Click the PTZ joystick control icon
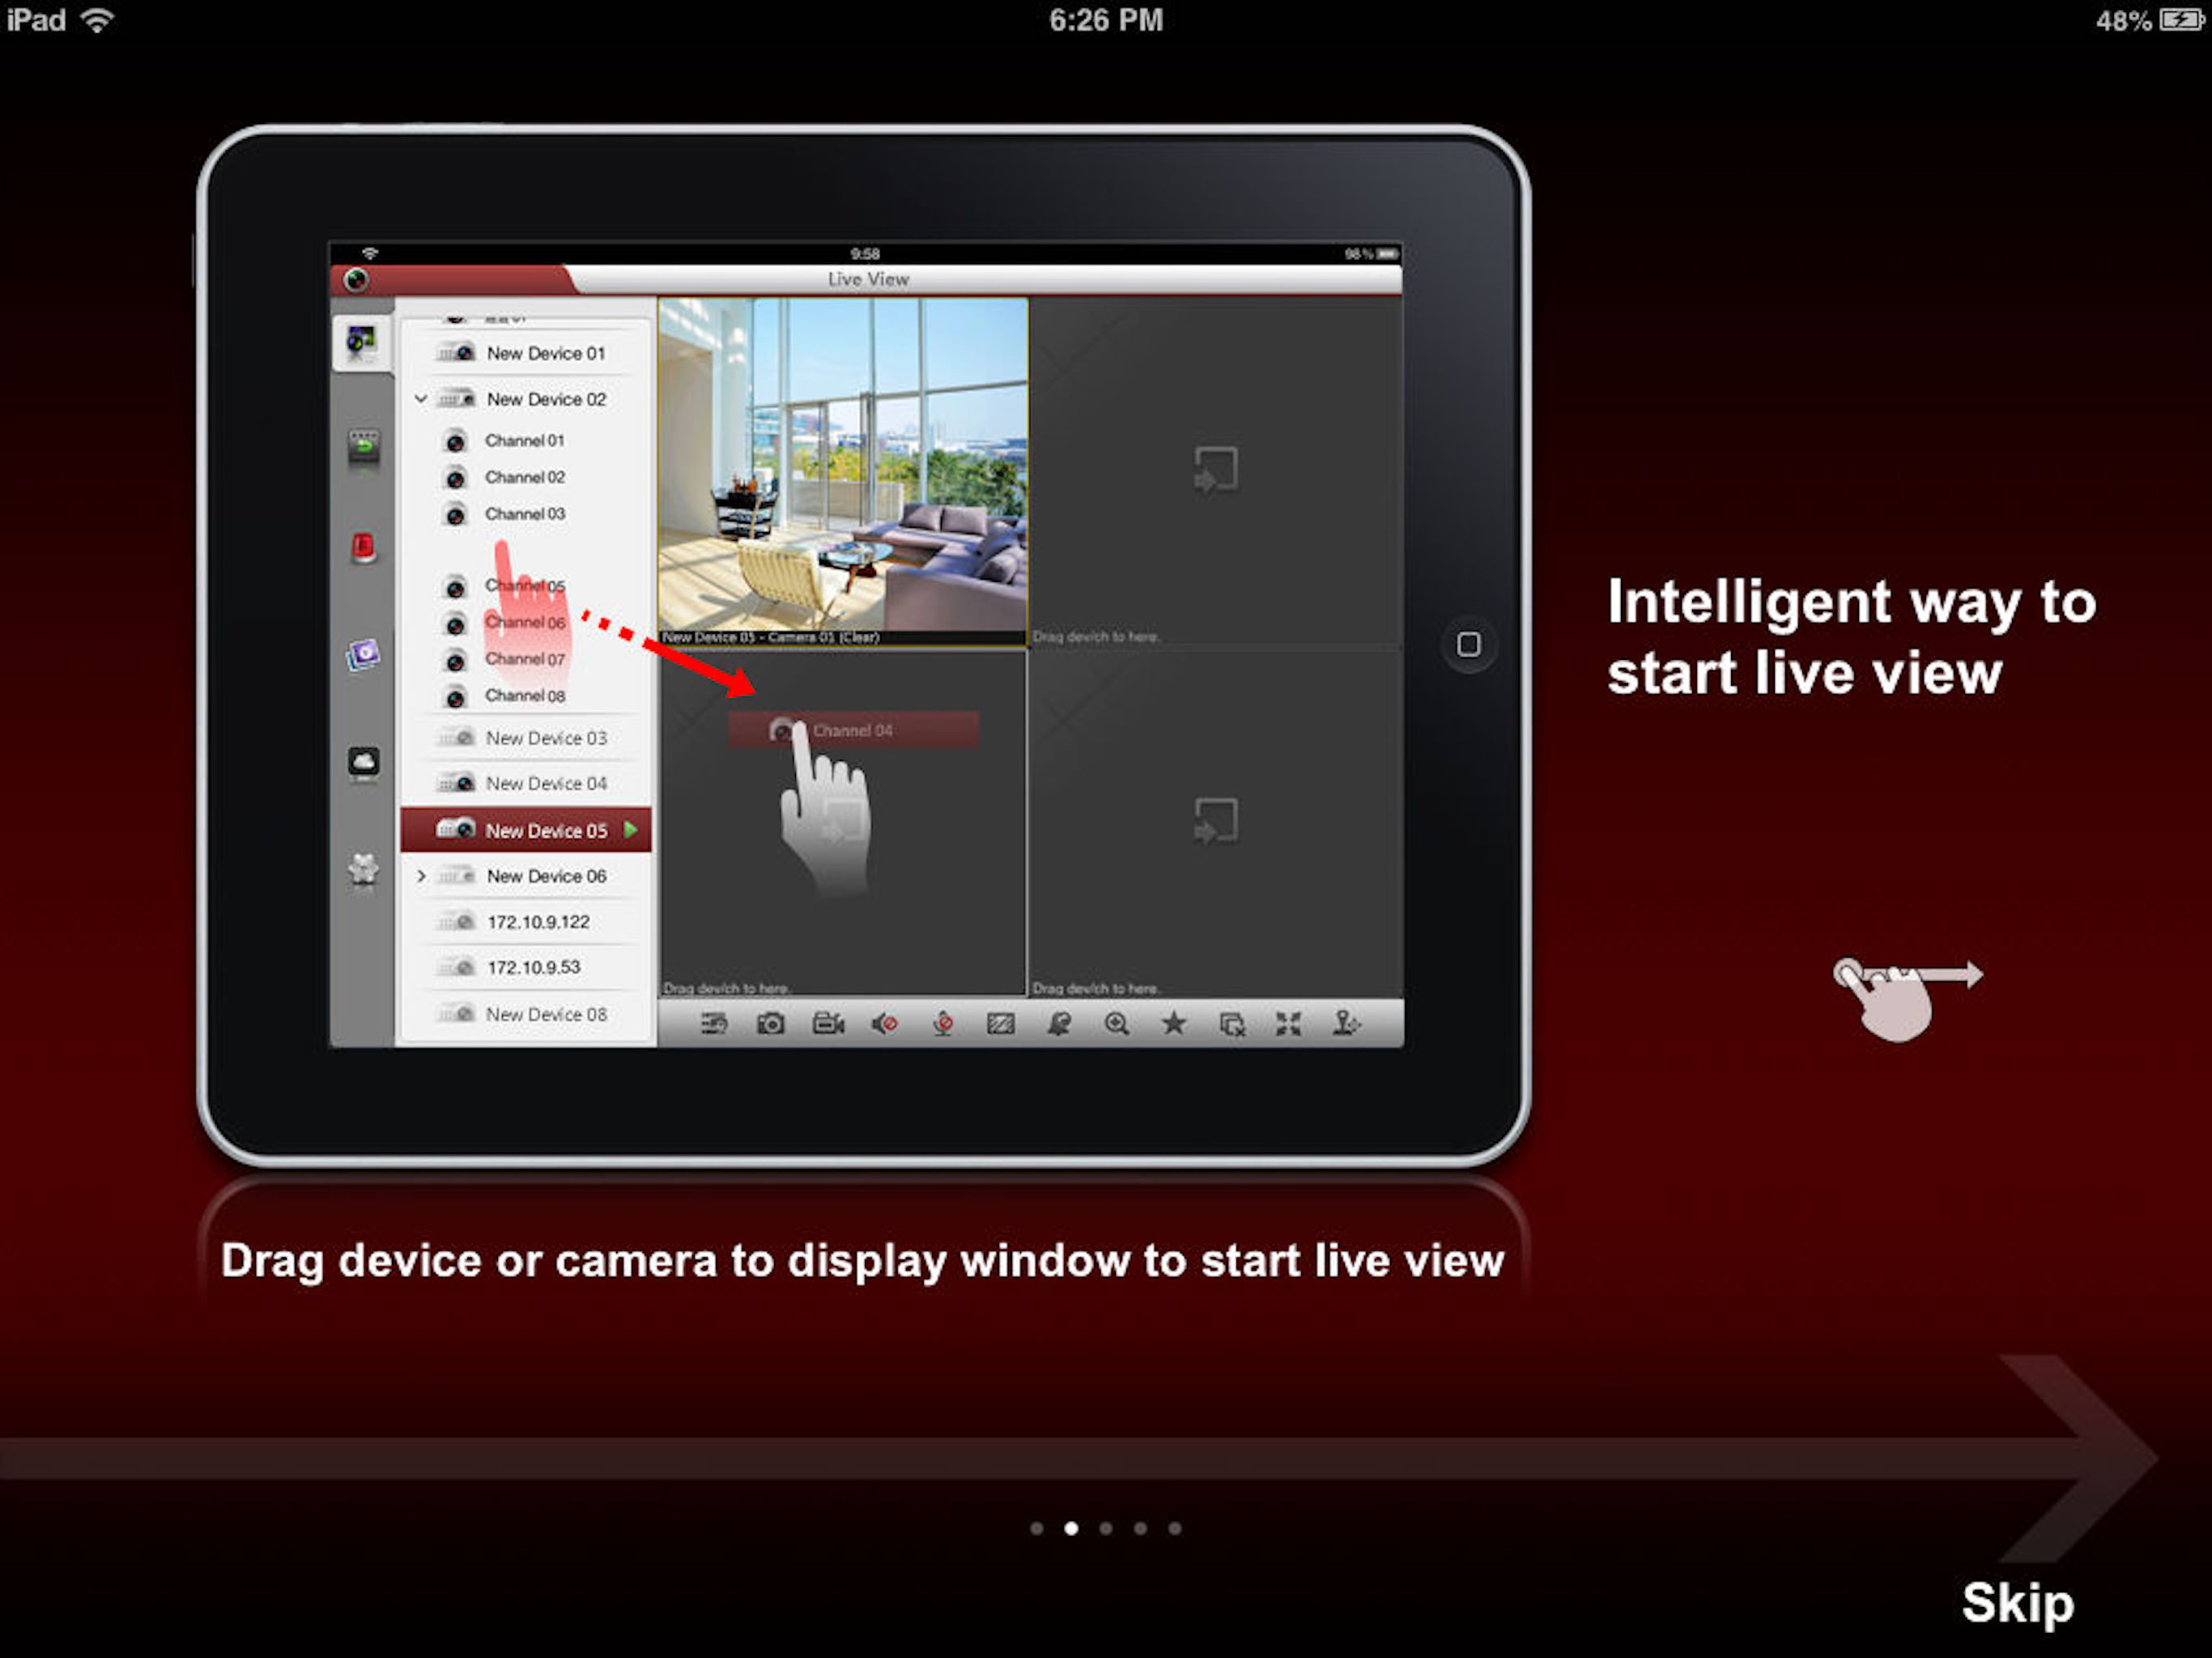Image resolution: width=2212 pixels, height=1658 pixels. 1346,1023
